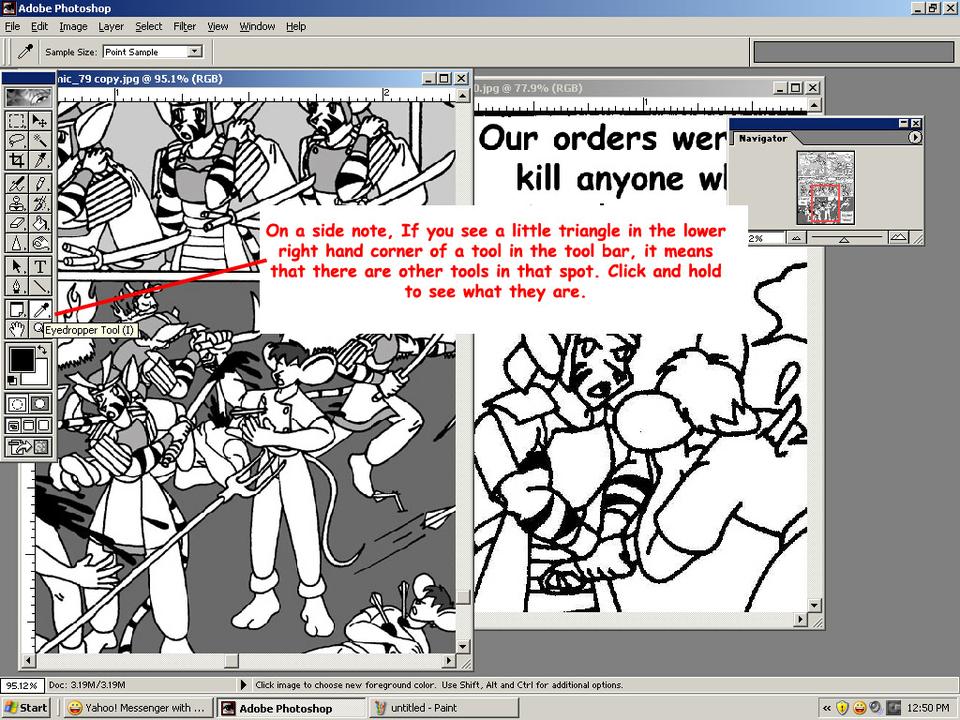The image size is (960, 720).
Task: Open the Image menu
Action: tap(73, 26)
